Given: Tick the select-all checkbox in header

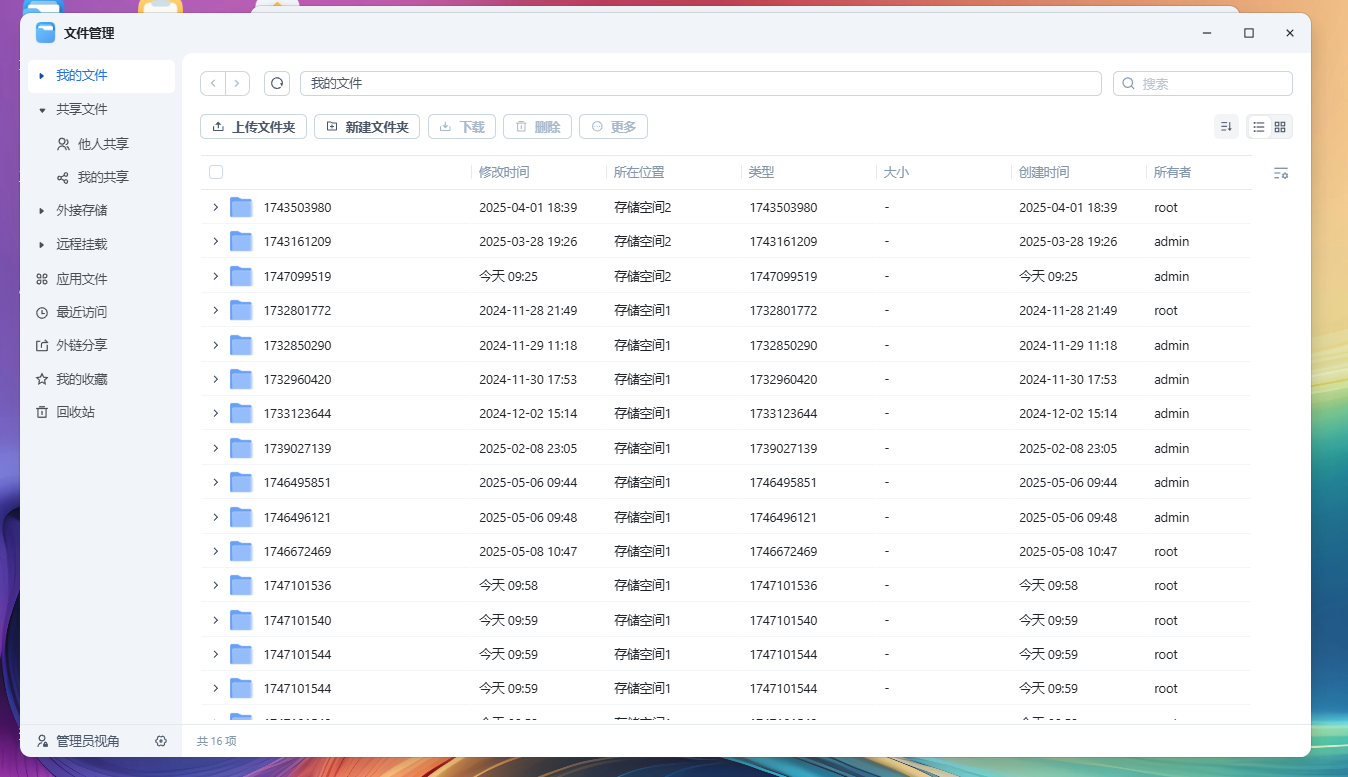Looking at the screenshot, I should point(216,172).
